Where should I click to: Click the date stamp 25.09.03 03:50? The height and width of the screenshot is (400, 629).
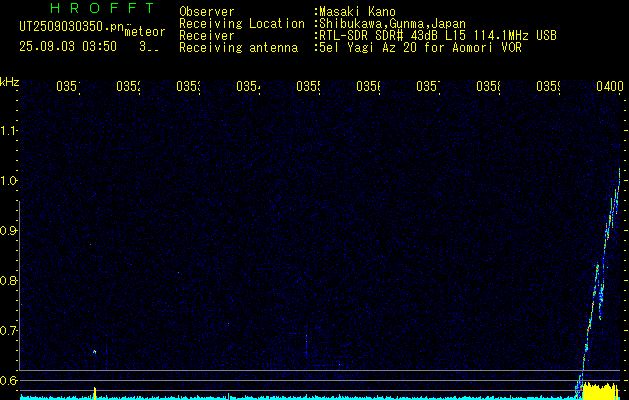coord(68,47)
